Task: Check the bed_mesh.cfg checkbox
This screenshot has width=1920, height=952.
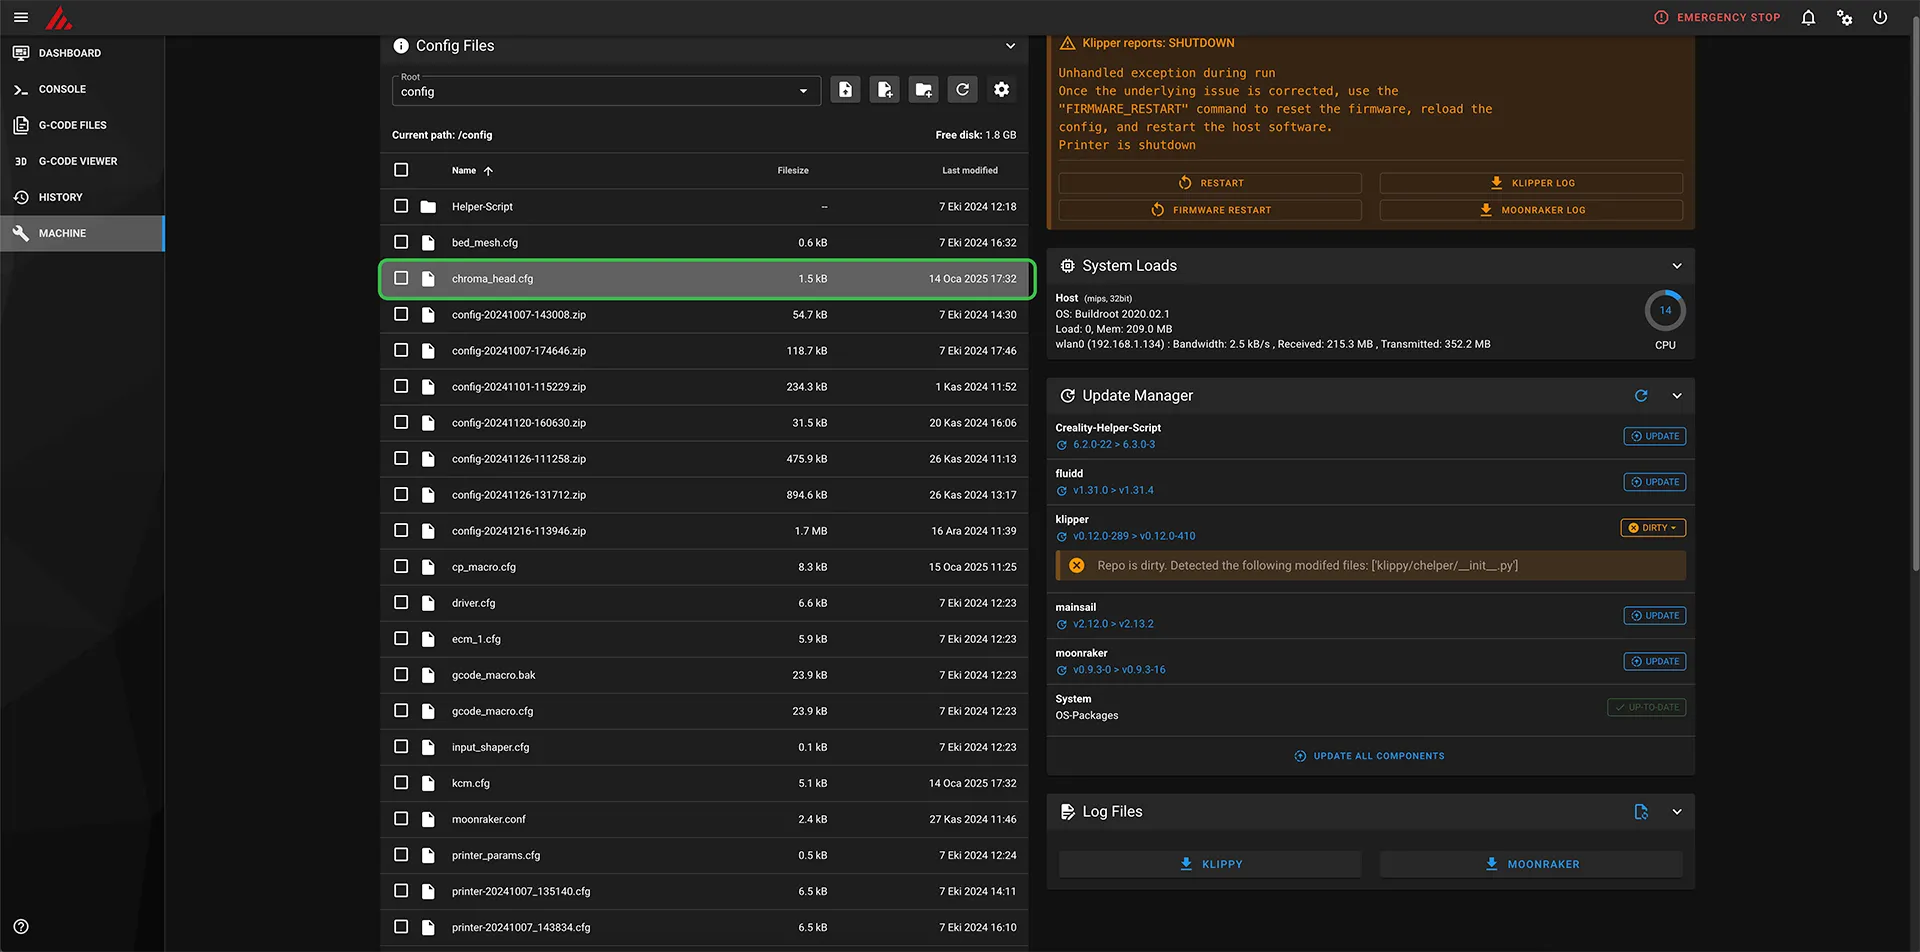Action: (401, 242)
